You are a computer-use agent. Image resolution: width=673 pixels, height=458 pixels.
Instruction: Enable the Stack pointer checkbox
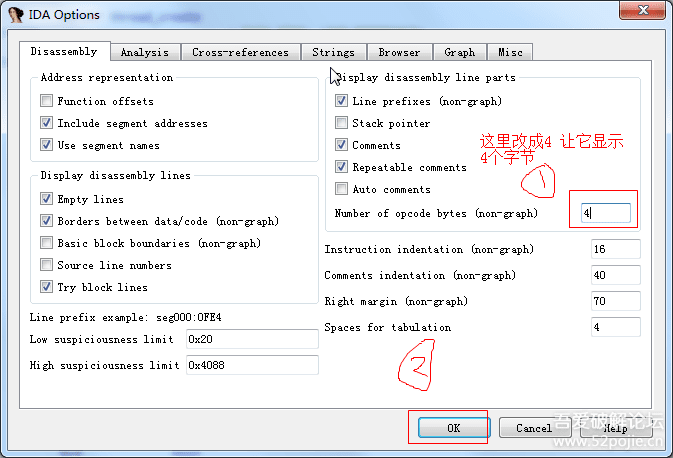point(341,123)
